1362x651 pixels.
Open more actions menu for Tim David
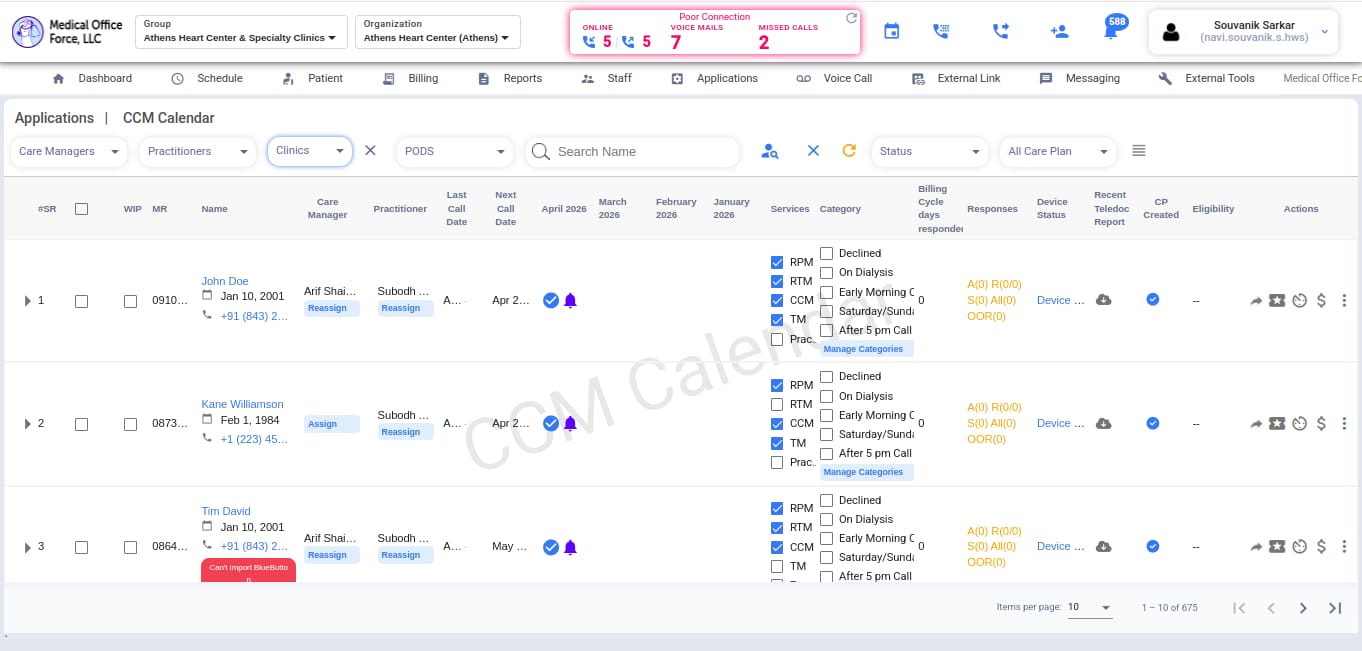pos(1344,546)
